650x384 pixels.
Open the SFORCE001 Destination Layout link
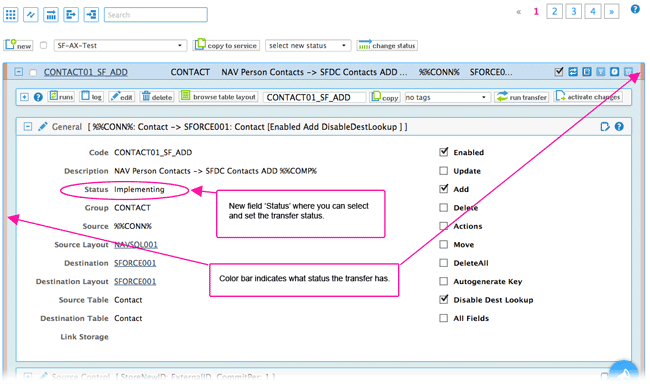(135, 282)
